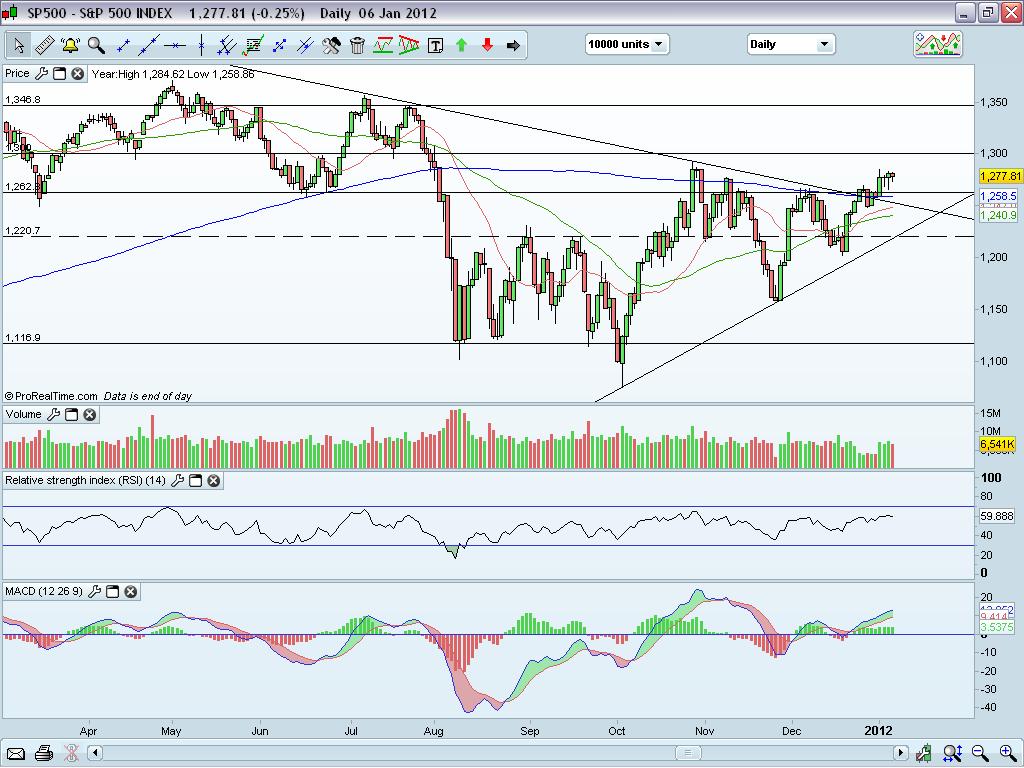Add a red down arrow marker
The height and width of the screenshot is (768, 1024).
coord(487,45)
